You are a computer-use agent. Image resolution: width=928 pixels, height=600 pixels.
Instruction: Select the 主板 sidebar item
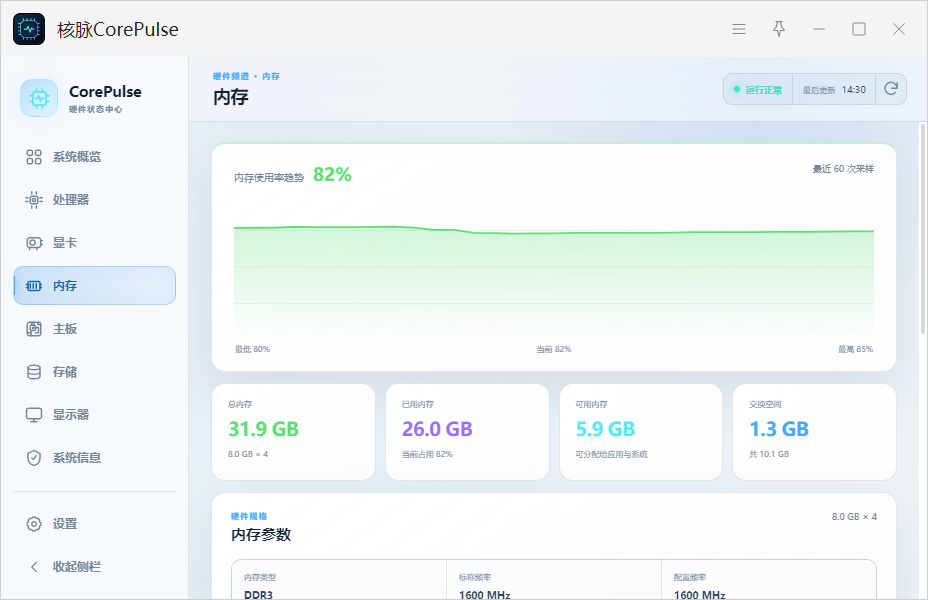point(95,329)
